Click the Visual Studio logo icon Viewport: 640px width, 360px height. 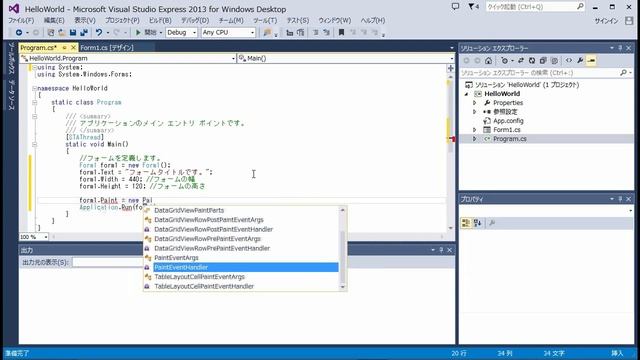[13, 9]
